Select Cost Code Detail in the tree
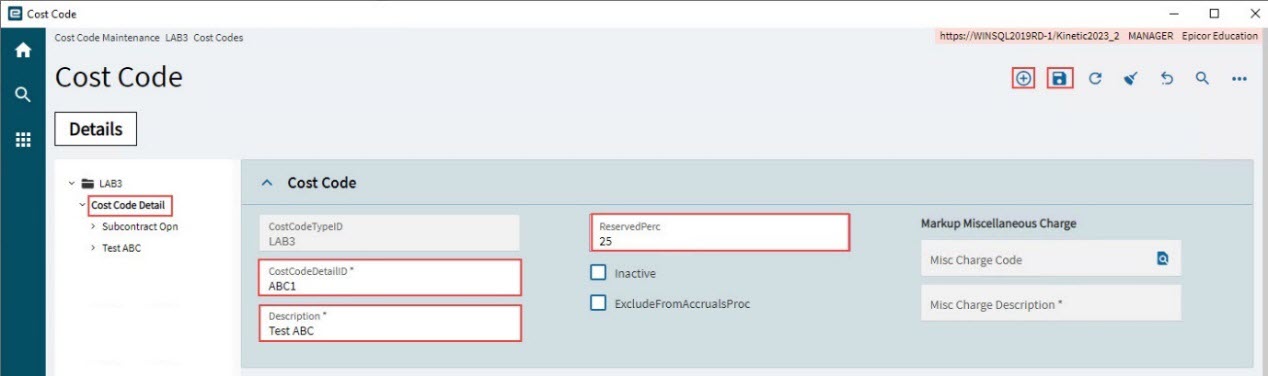Viewport: 1268px width, 376px height. (128, 206)
